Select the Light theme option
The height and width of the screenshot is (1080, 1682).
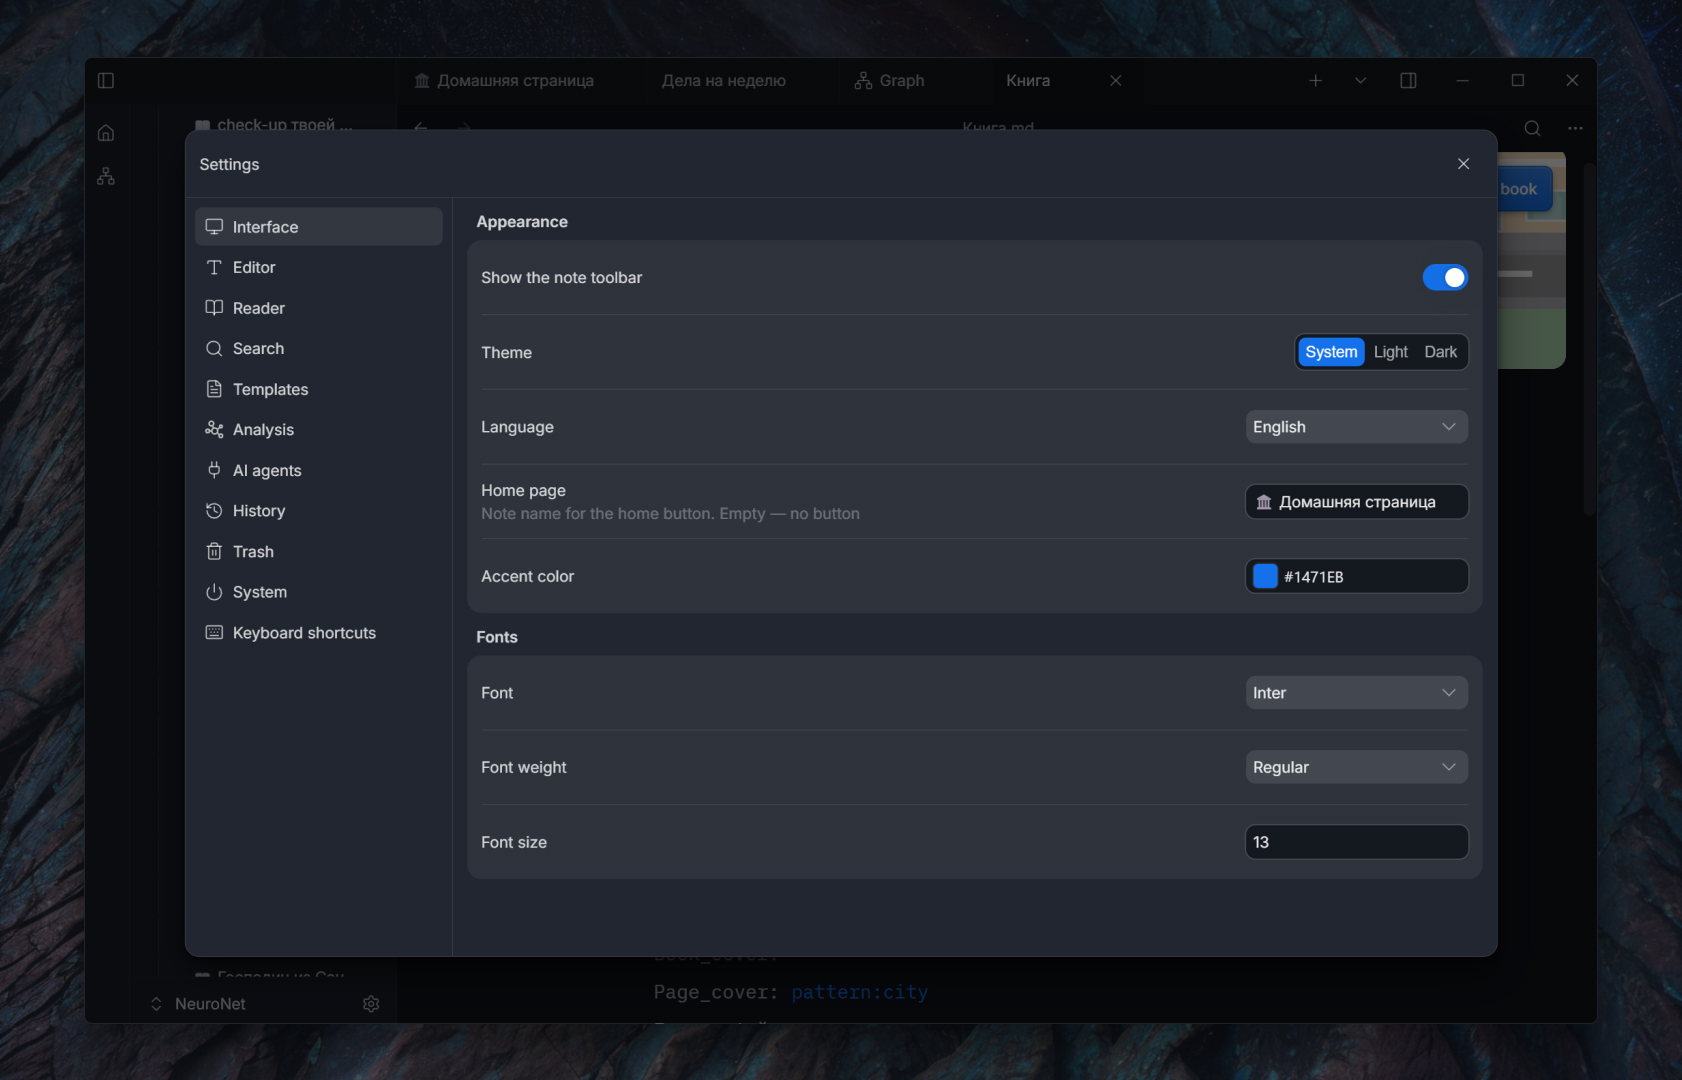coord(1390,352)
